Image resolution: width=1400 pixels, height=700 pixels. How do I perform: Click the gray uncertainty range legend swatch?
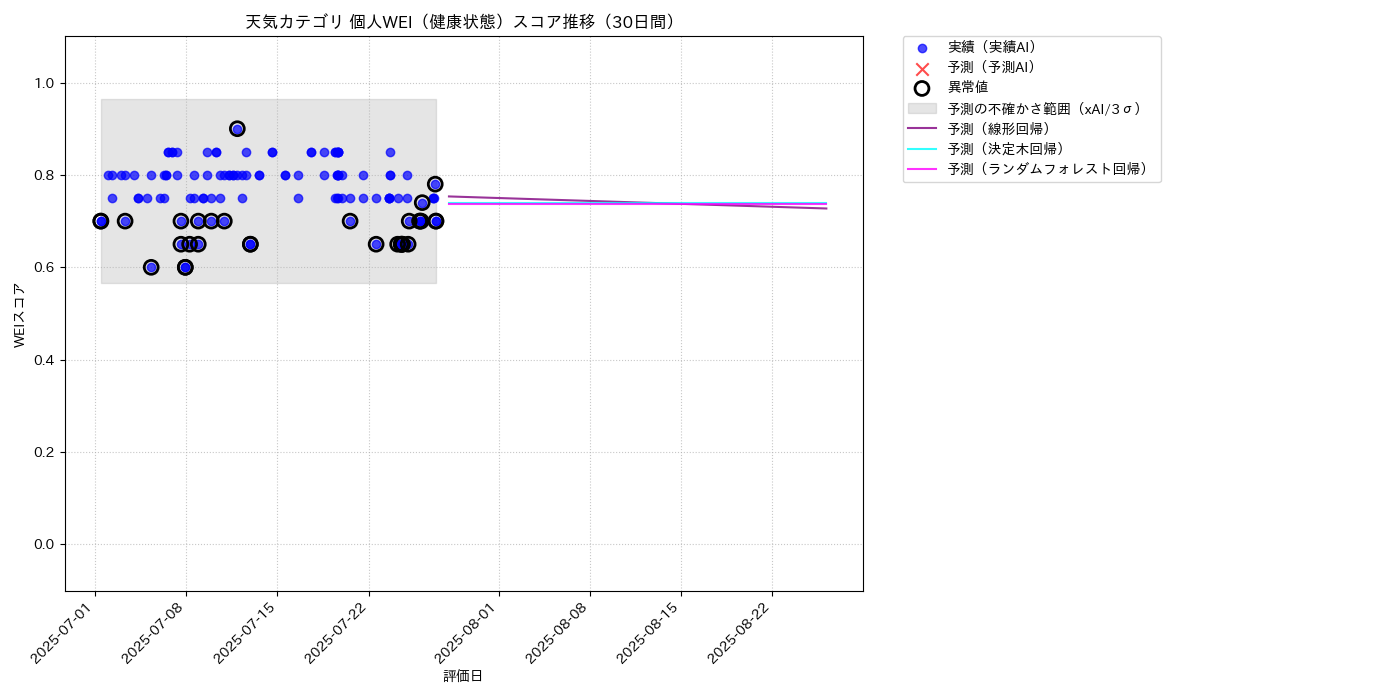click(x=922, y=108)
